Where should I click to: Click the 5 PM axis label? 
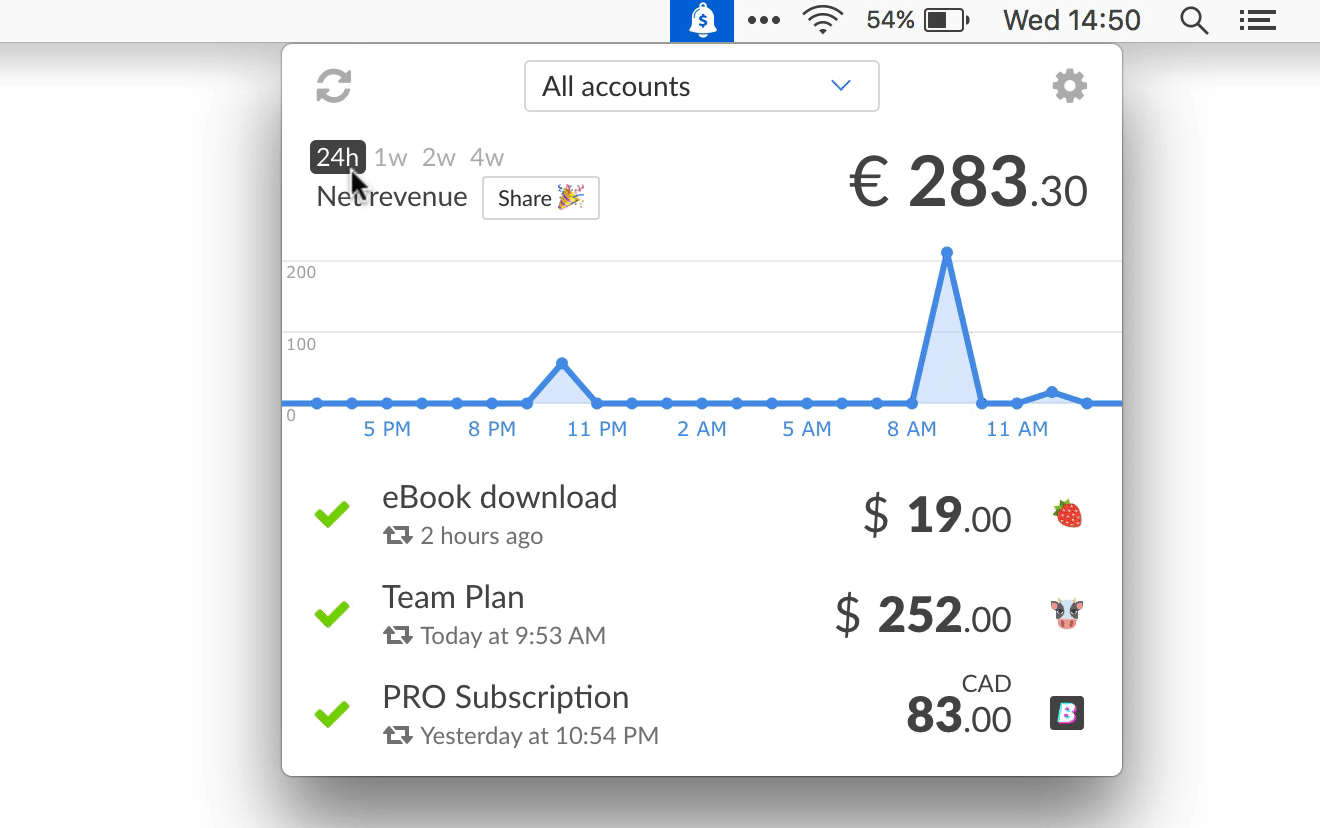387,429
